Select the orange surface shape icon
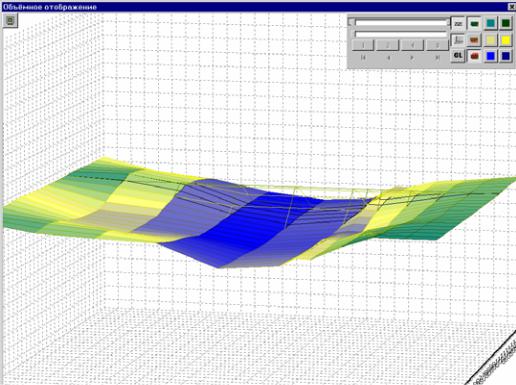Image resolution: width=516 pixels, height=385 pixels. (474, 40)
